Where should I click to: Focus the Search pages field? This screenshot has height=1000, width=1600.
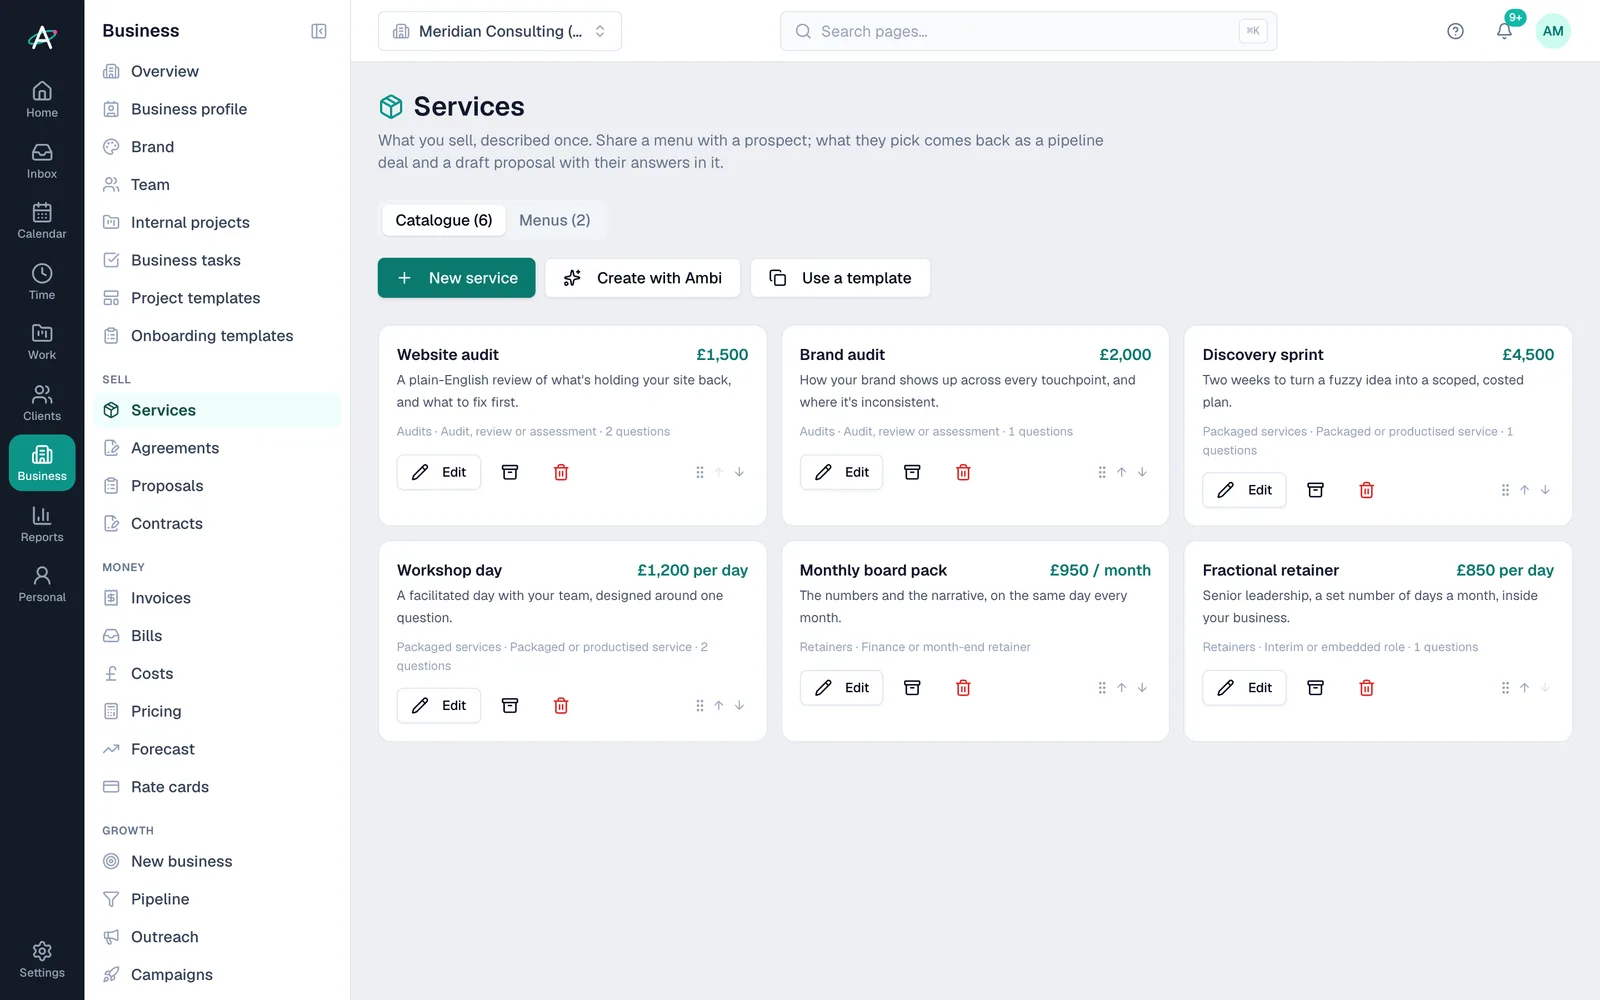point(1028,31)
